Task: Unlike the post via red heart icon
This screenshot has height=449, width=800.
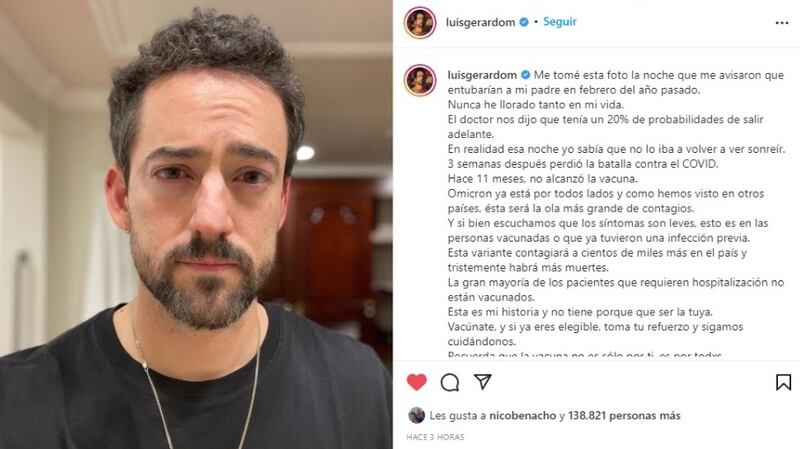Action: pos(417,382)
